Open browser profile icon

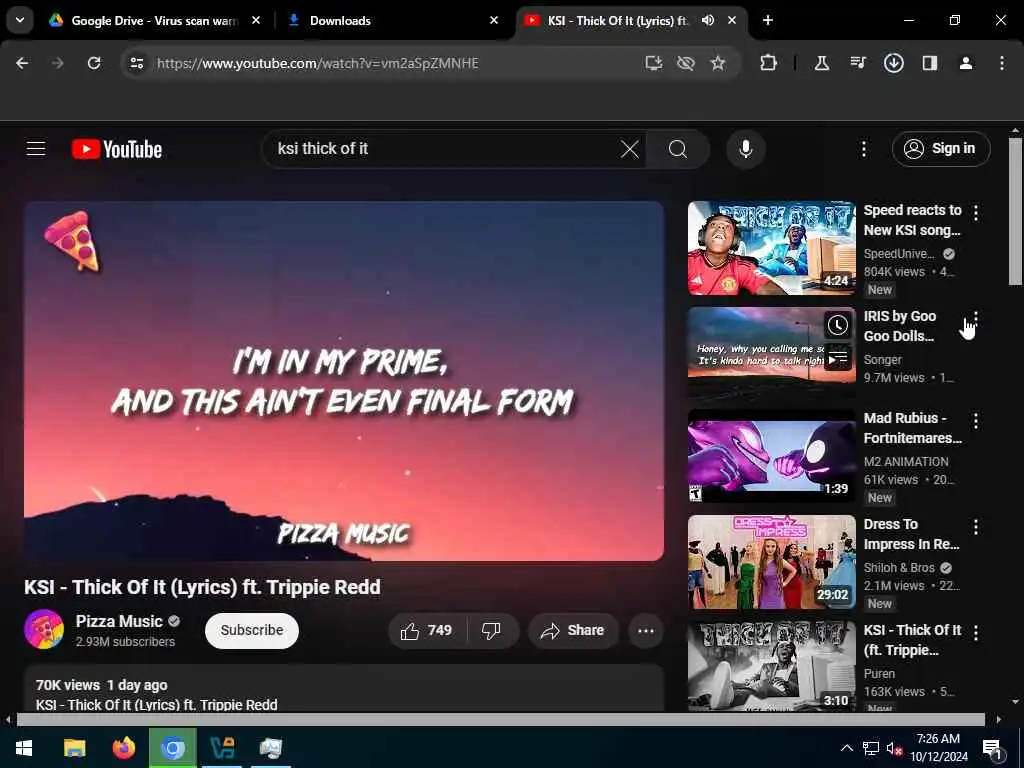click(966, 63)
